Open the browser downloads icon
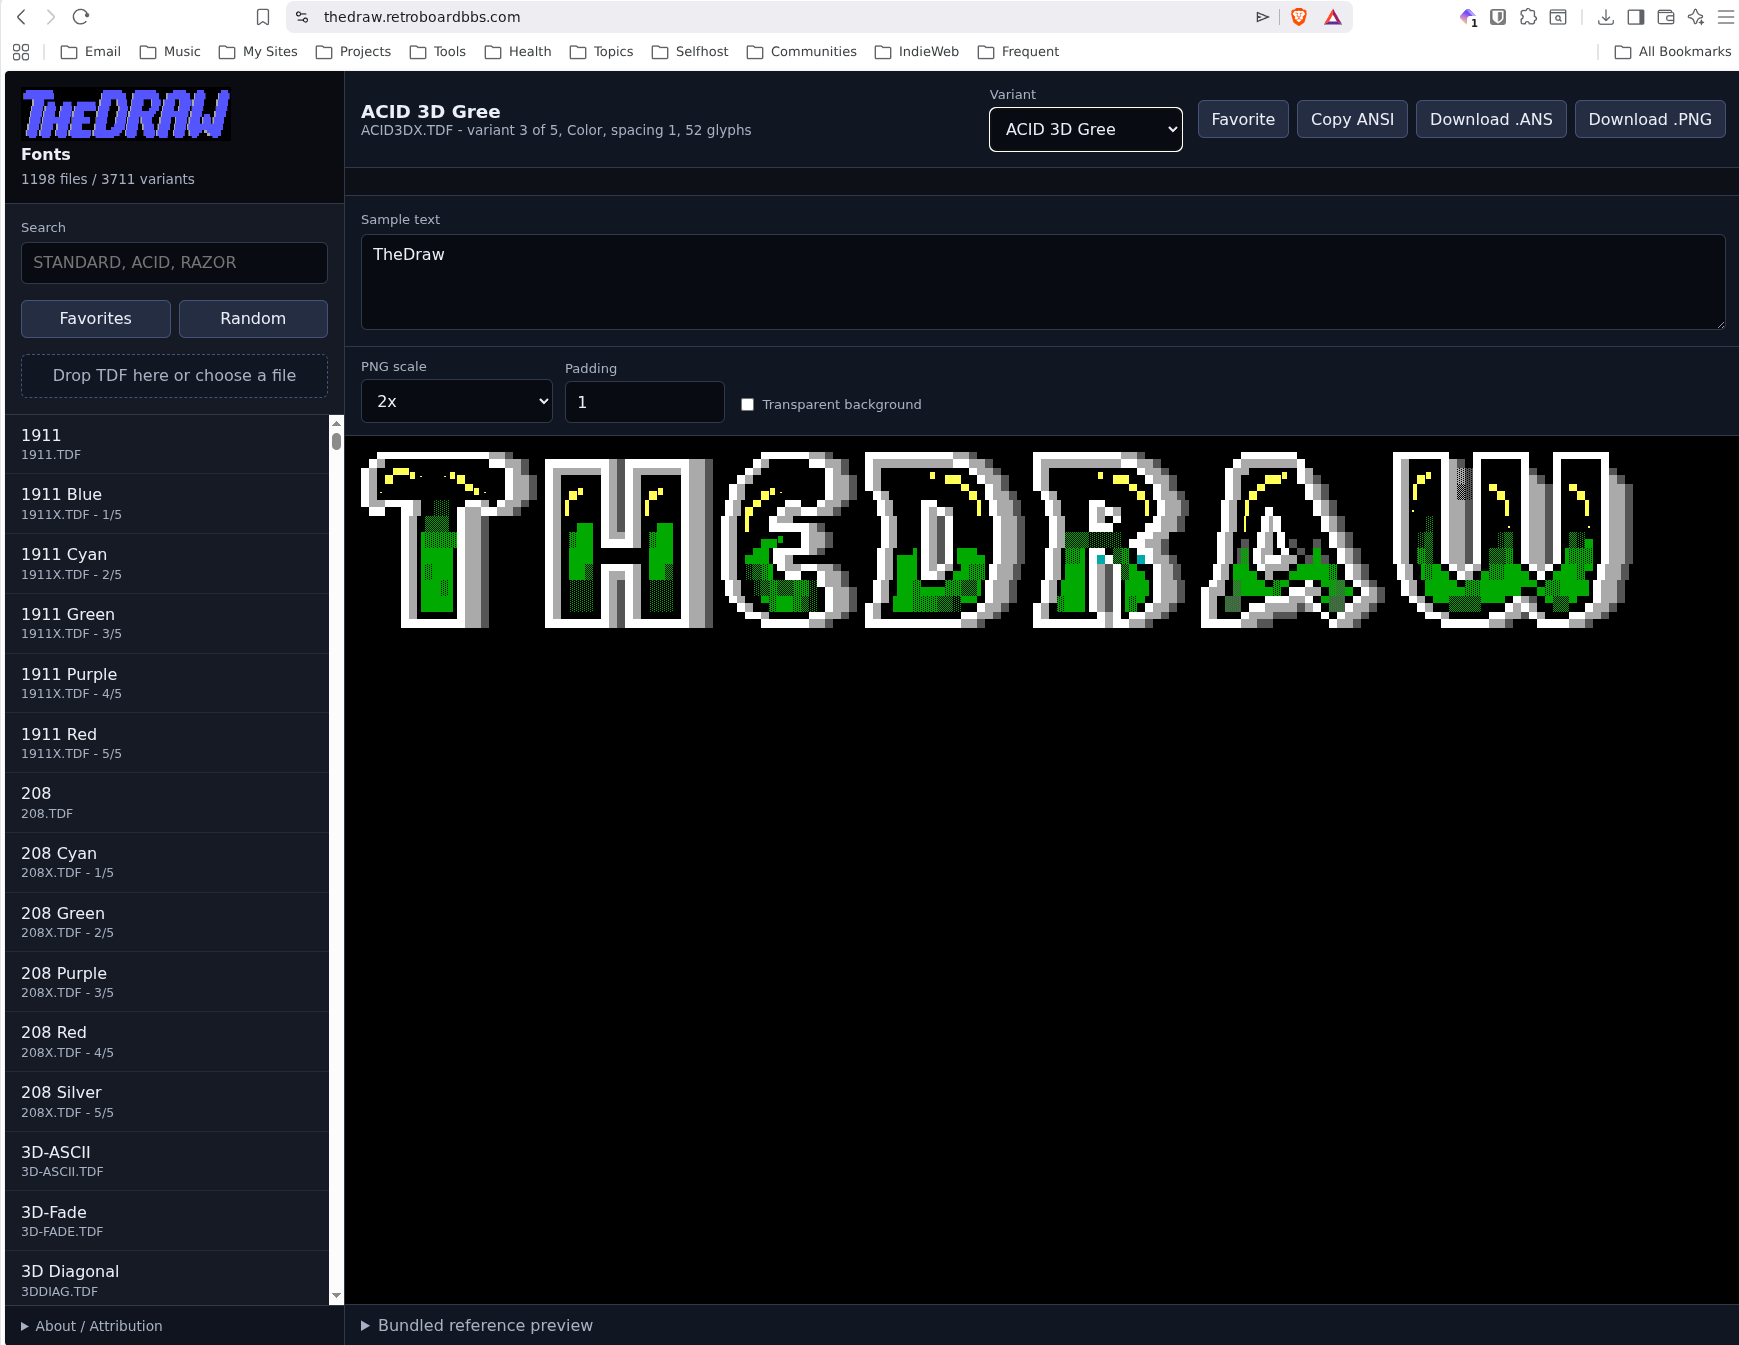Screen dimensions: 1739x1345 1606,17
